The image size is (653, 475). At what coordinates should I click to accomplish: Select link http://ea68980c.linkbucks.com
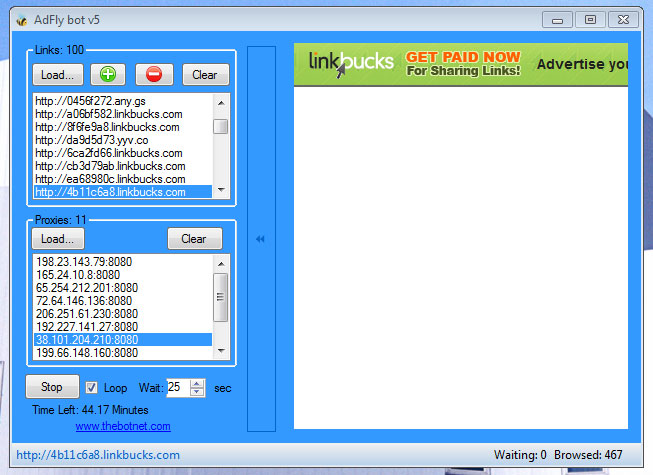(x=123, y=179)
